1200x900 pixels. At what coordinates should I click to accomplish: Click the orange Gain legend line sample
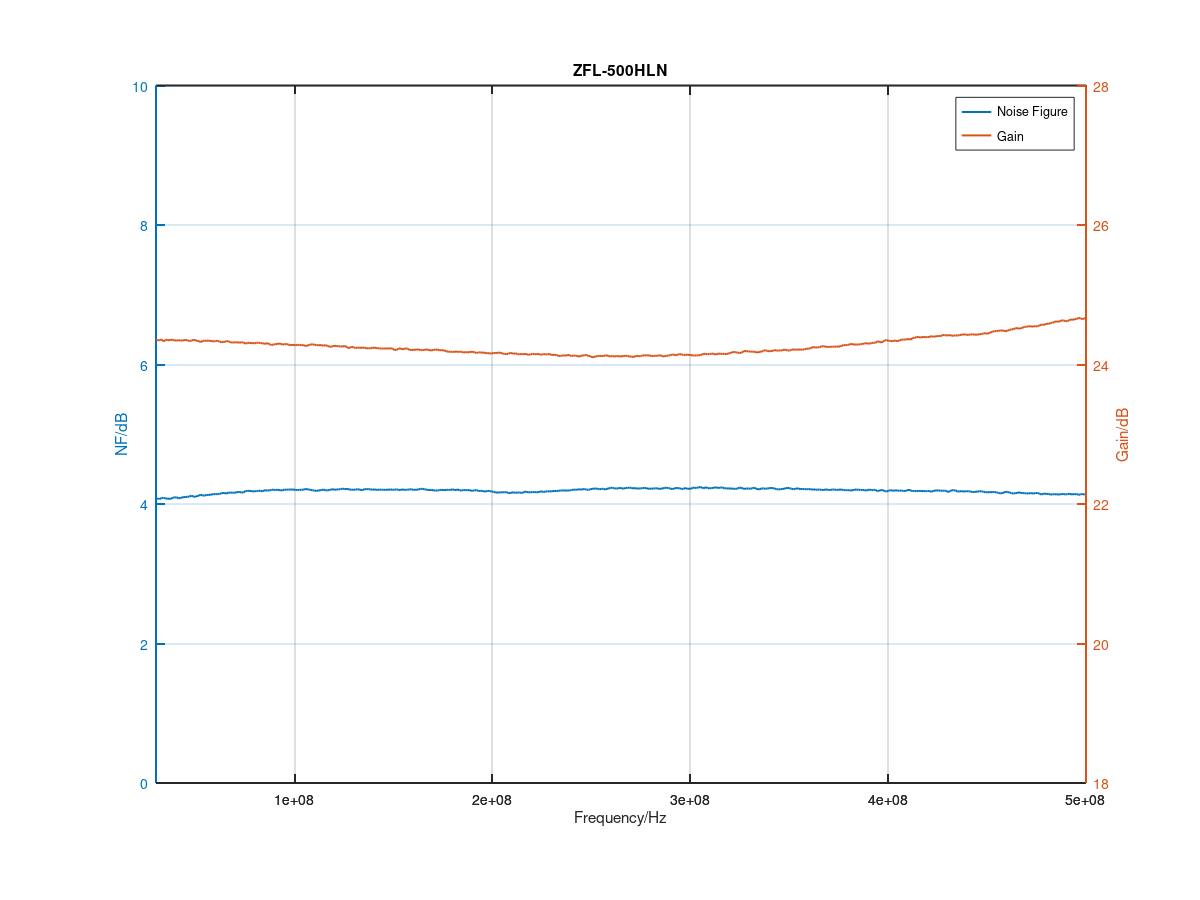(976, 136)
